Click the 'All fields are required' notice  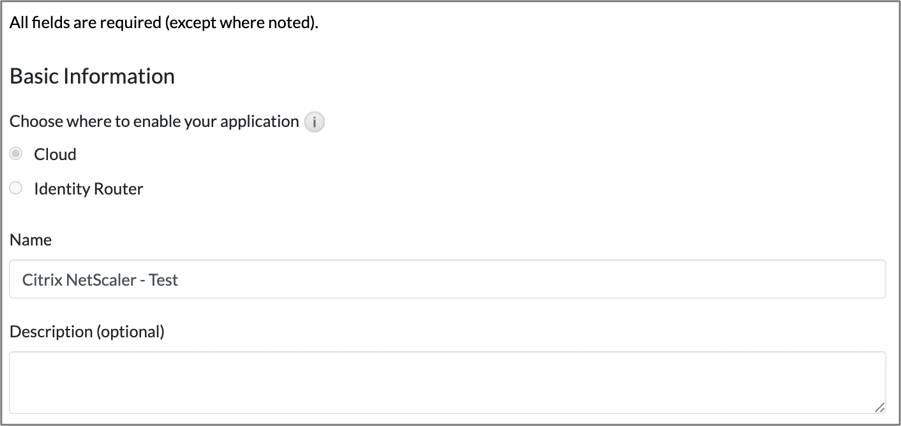click(x=164, y=24)
